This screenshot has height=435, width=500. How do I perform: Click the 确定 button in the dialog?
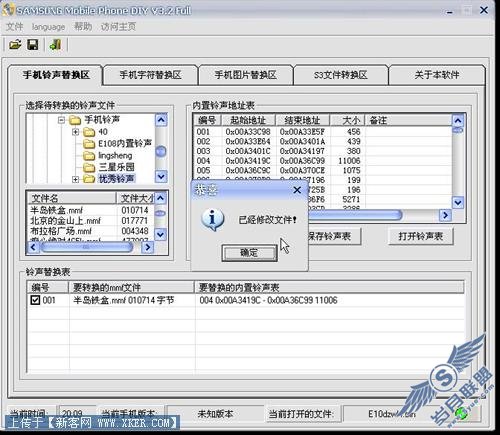249,253
